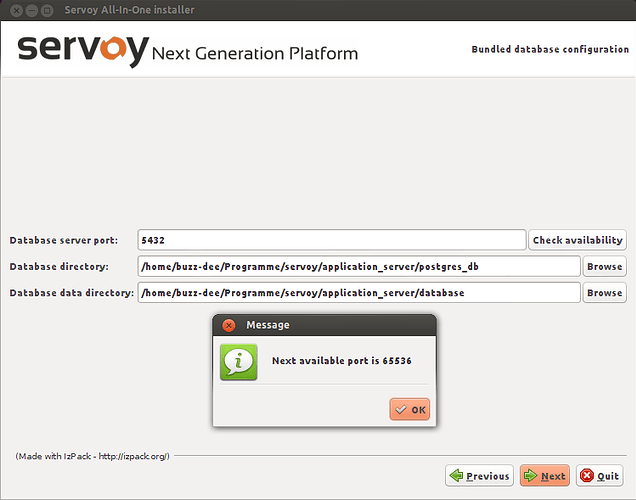Focus the Database server port field

pos(332,240)
